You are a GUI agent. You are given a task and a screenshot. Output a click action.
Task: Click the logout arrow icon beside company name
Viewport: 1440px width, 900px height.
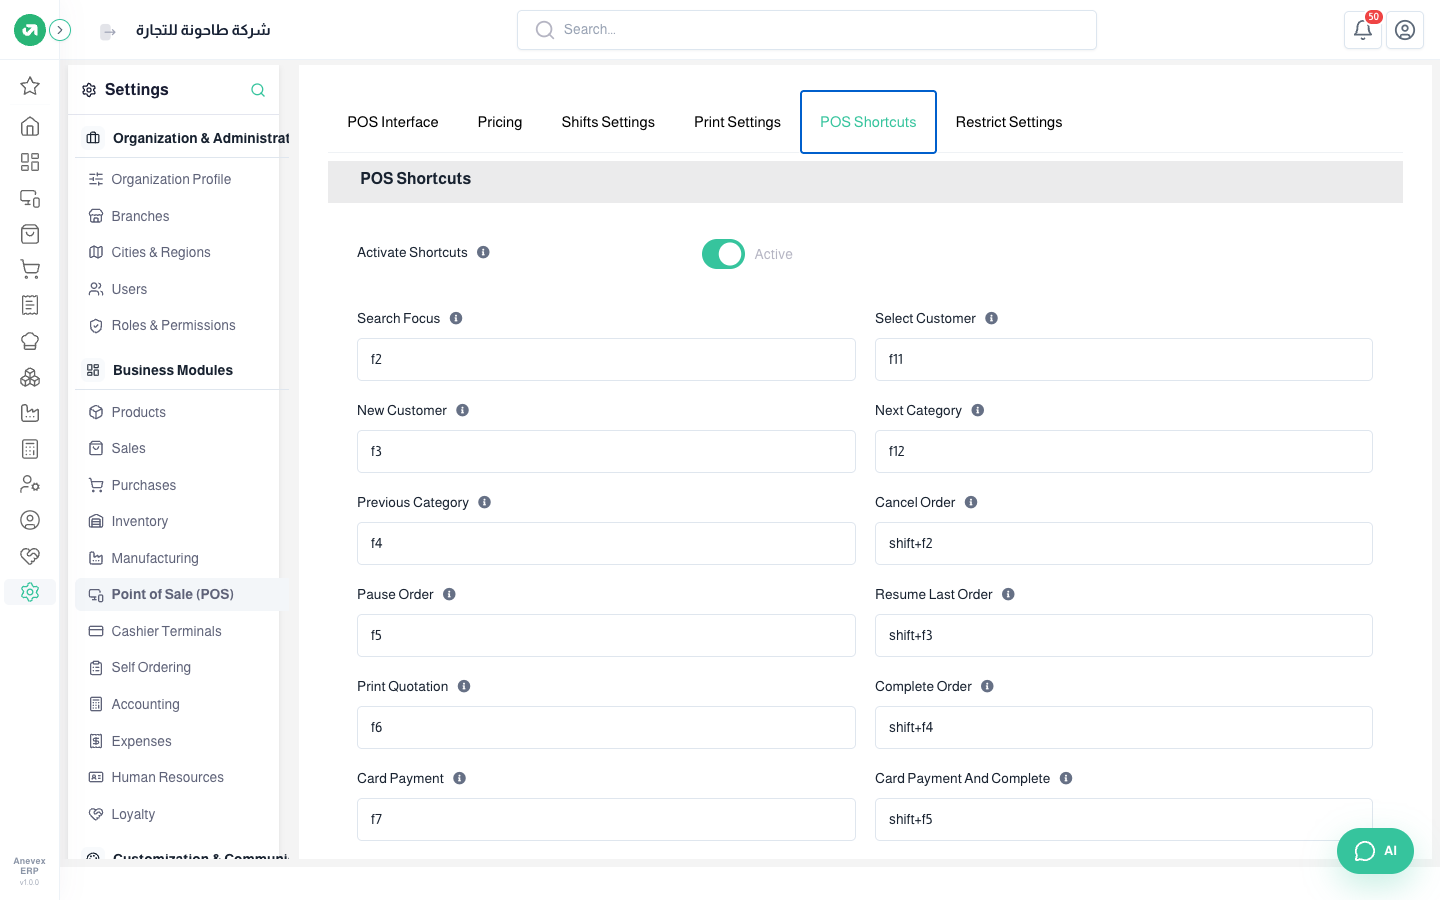click(x=108, y=32)
